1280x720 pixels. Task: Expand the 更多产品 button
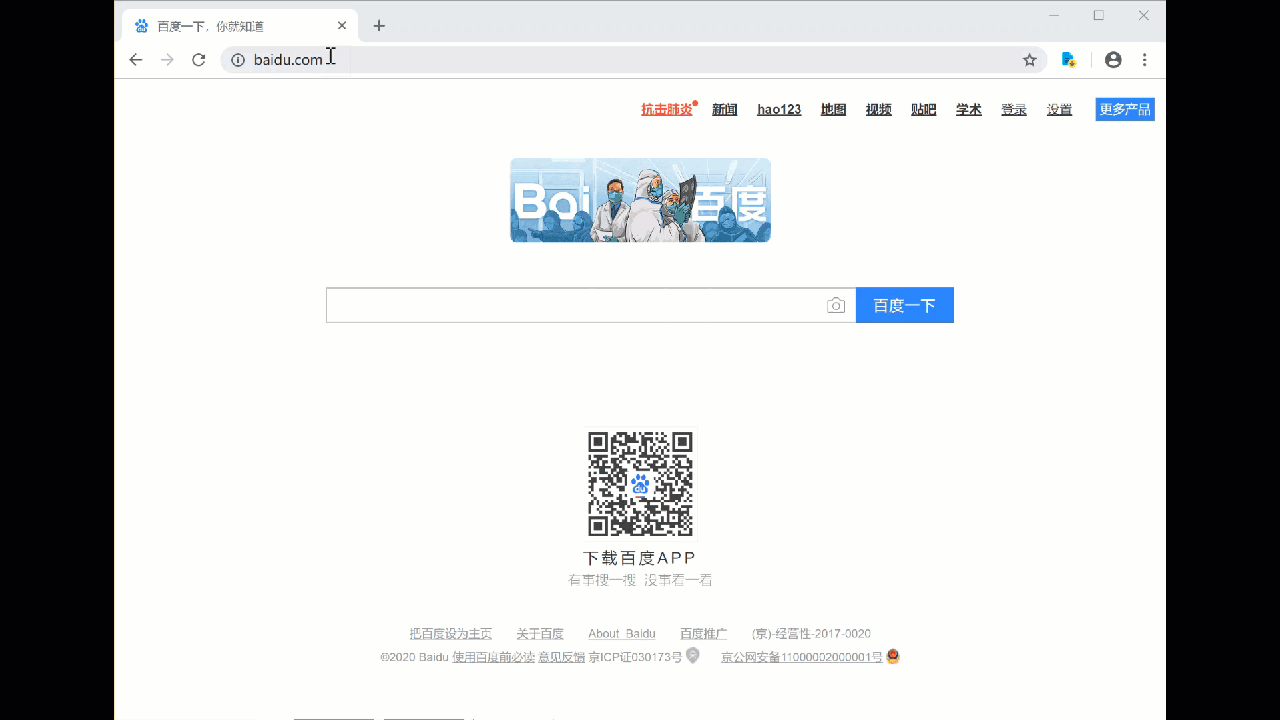[x=1125, y=110]
